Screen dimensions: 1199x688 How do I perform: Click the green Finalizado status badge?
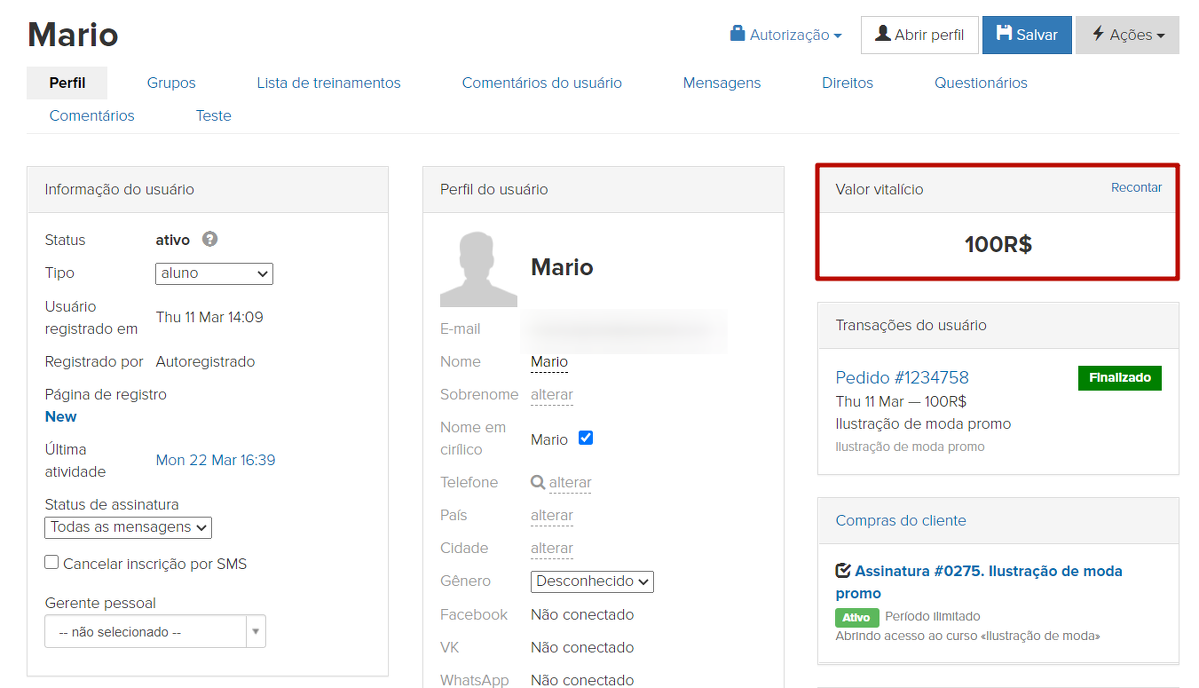click(x=1119, y=378)
